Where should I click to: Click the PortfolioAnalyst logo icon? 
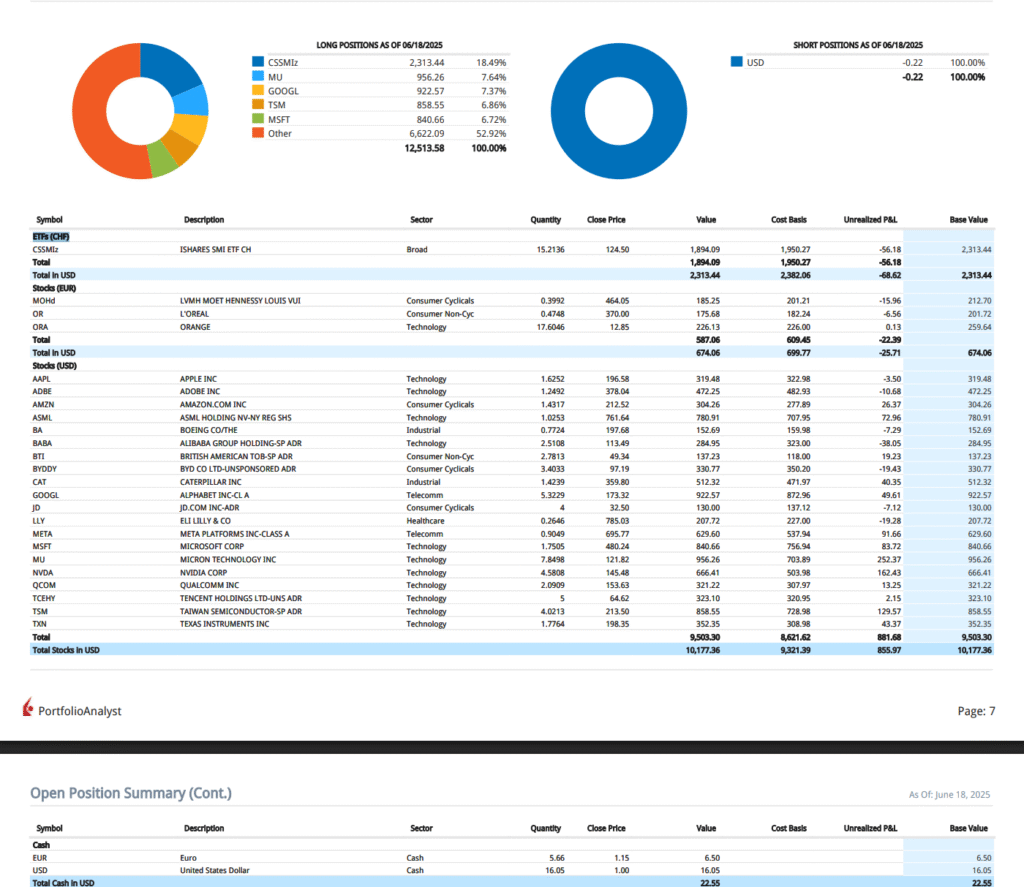click(x=27, y=707)
